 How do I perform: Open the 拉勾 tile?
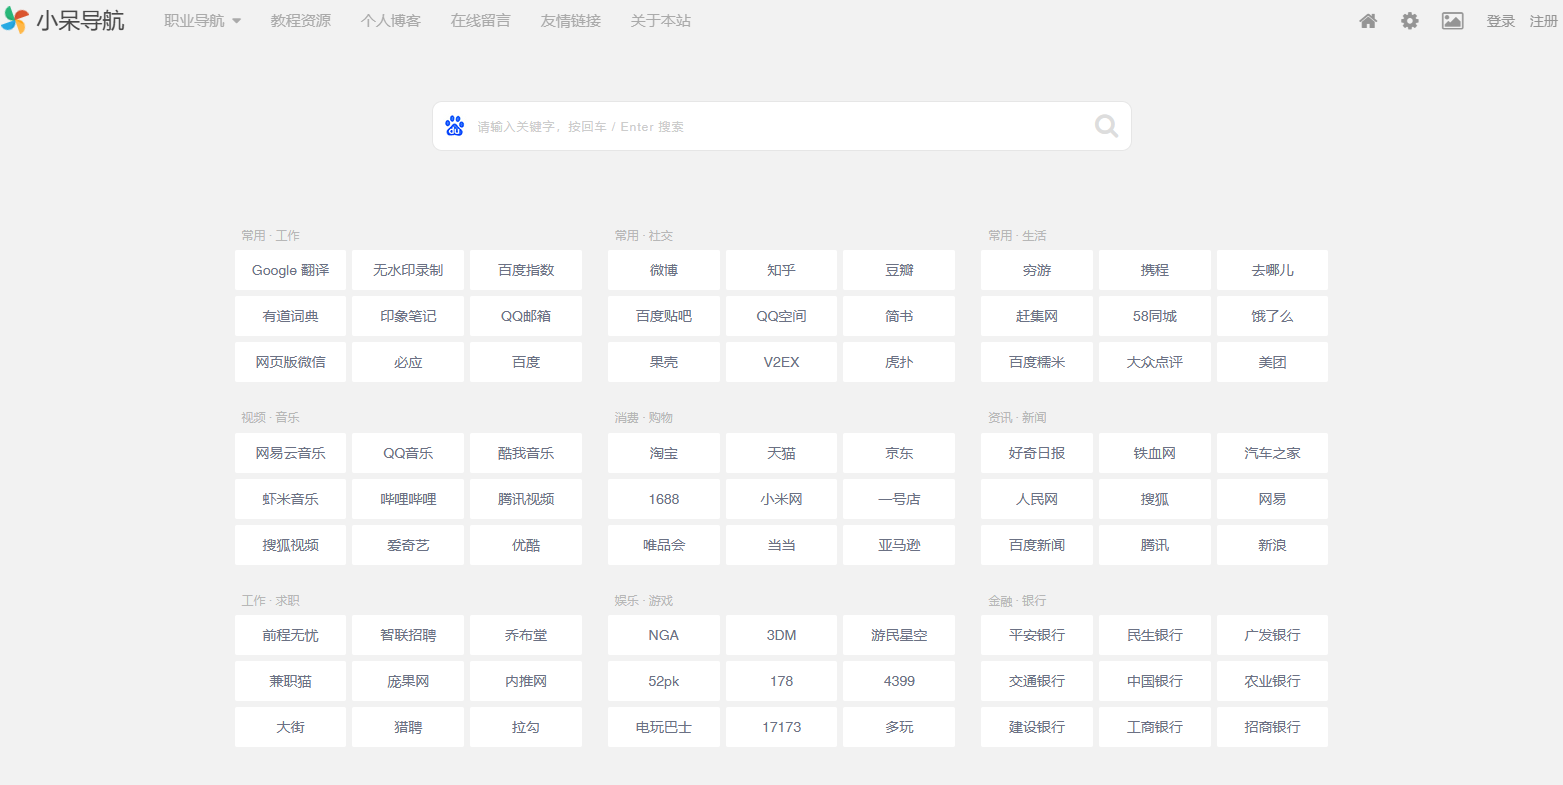point(526,727)
